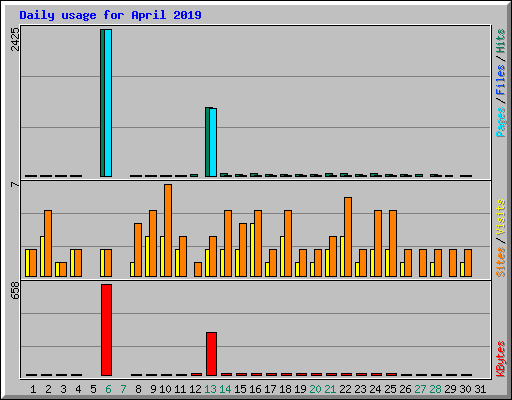Click the 658 KBytes chart axis value
This screenshot has width=512, height=400.
(15, 290)
